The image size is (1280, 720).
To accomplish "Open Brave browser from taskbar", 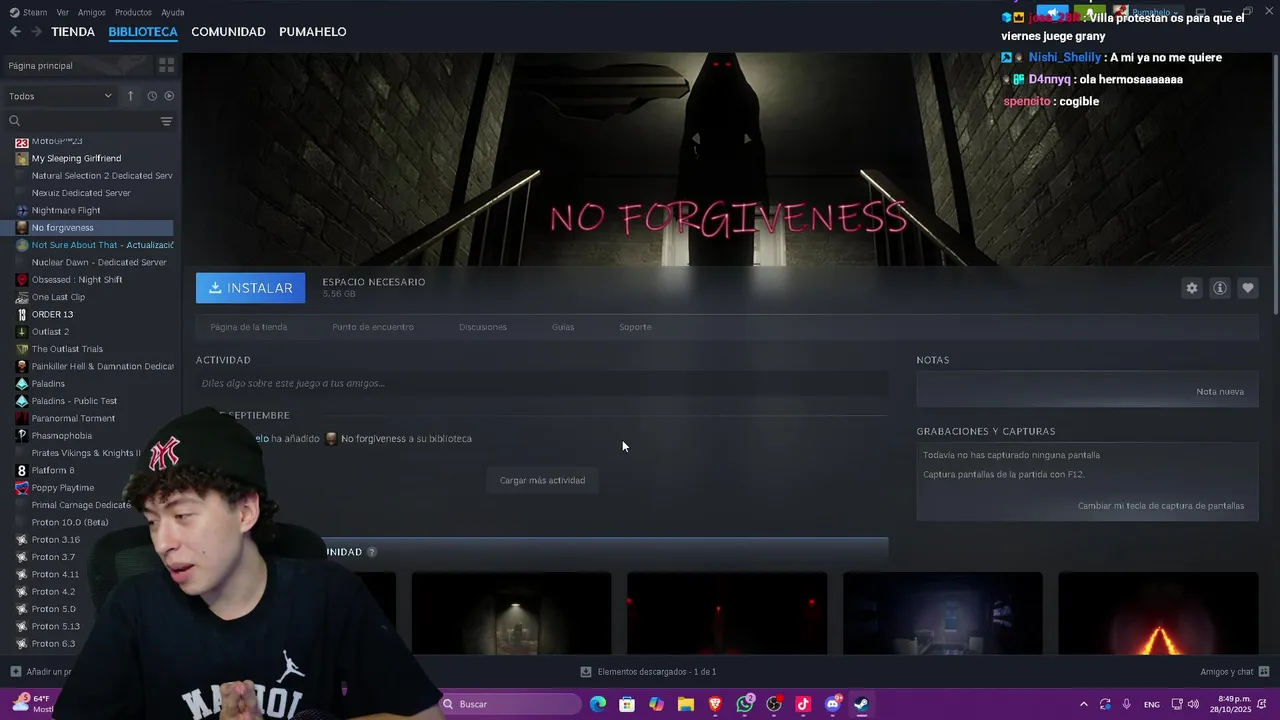I will 715,704.
